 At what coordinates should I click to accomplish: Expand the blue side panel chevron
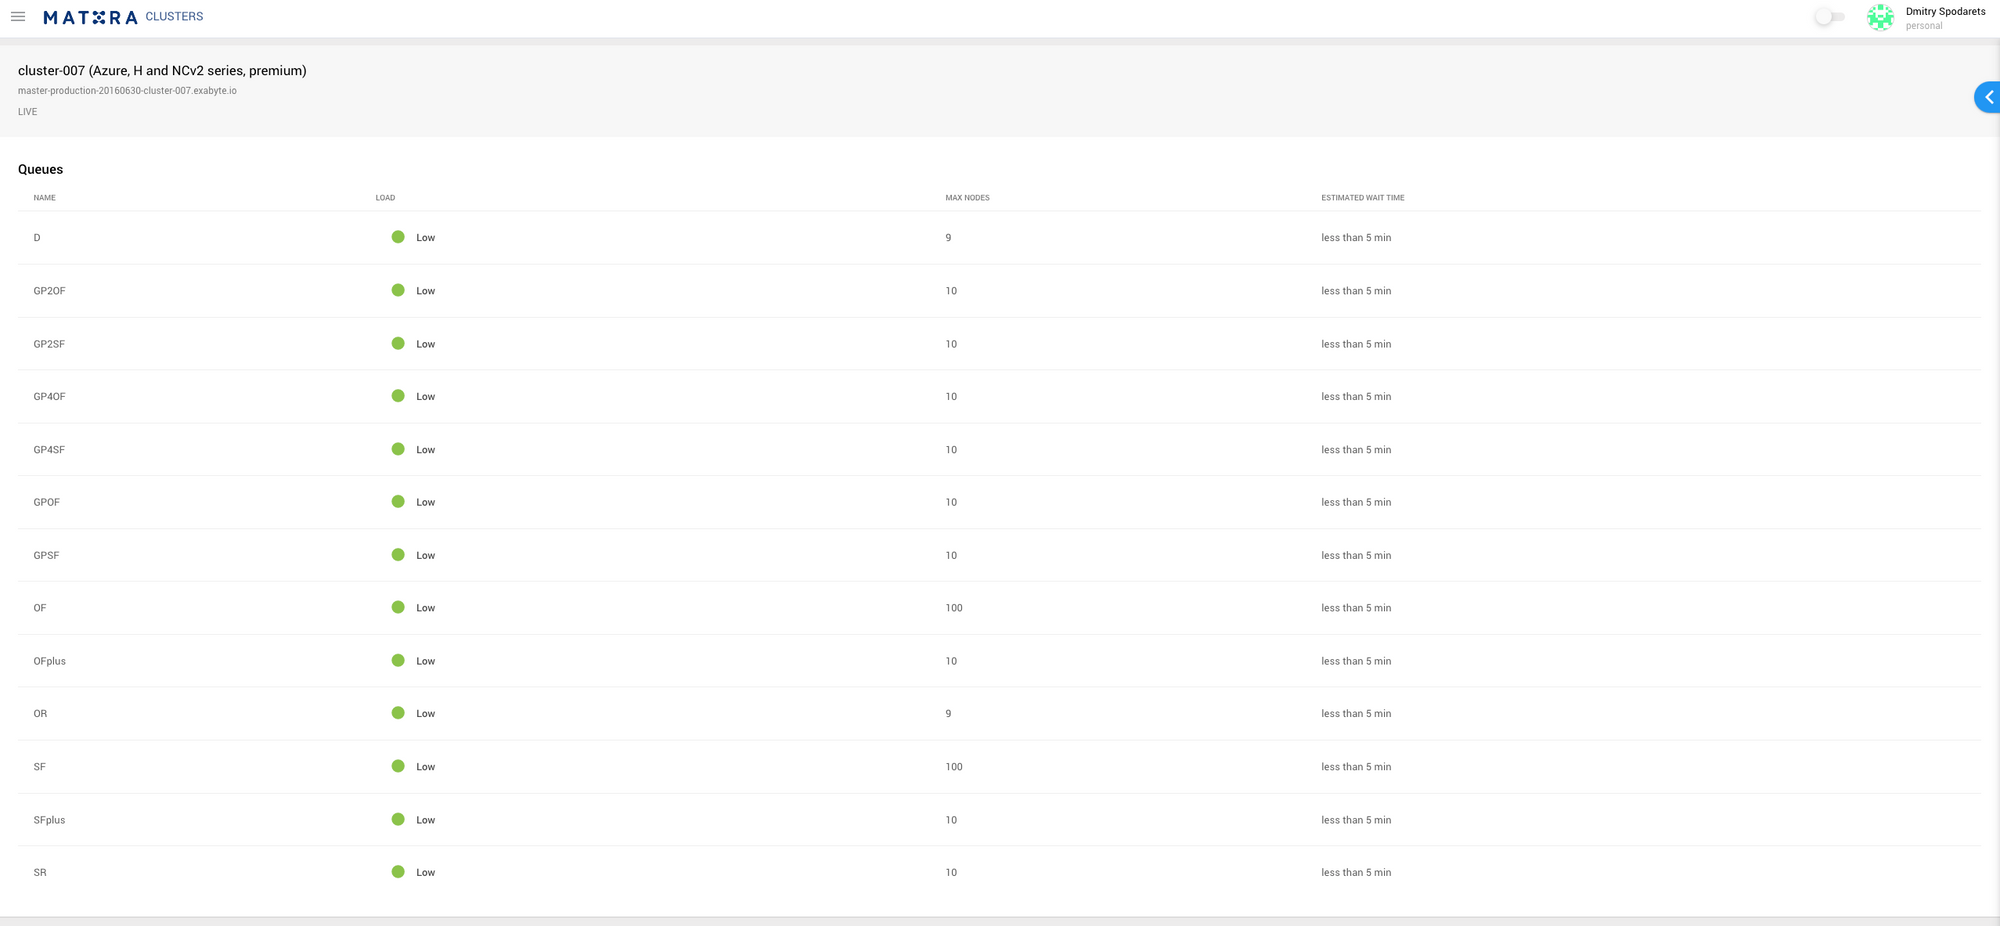(1988, 97)
